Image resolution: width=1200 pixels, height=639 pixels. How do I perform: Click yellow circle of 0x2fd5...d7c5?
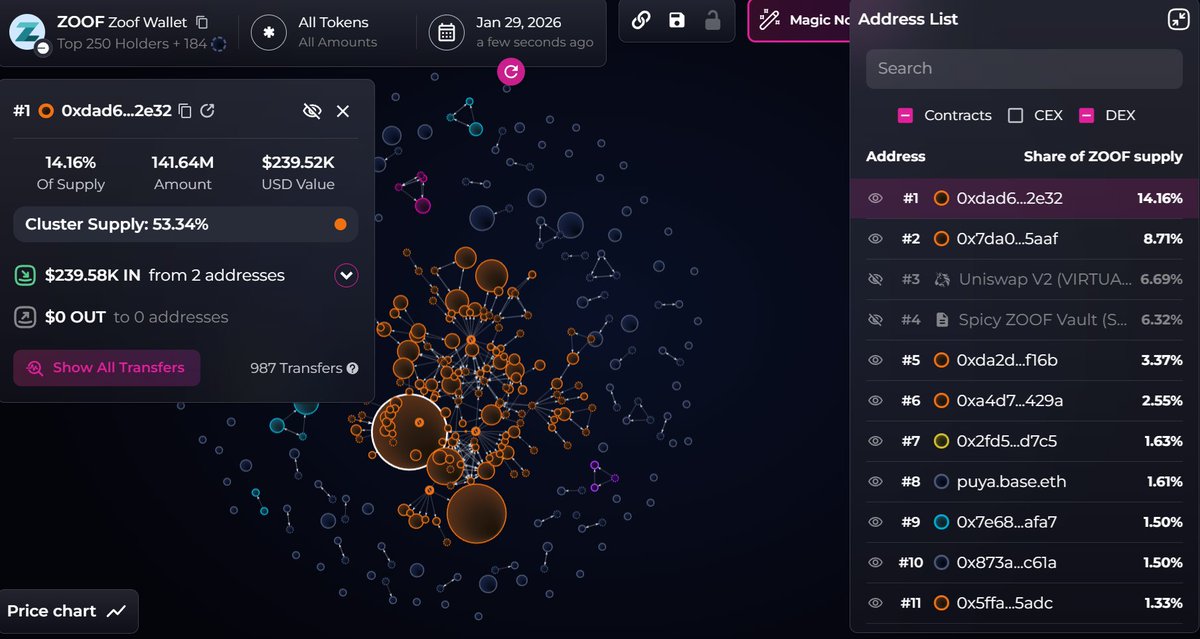coord(941,441)
